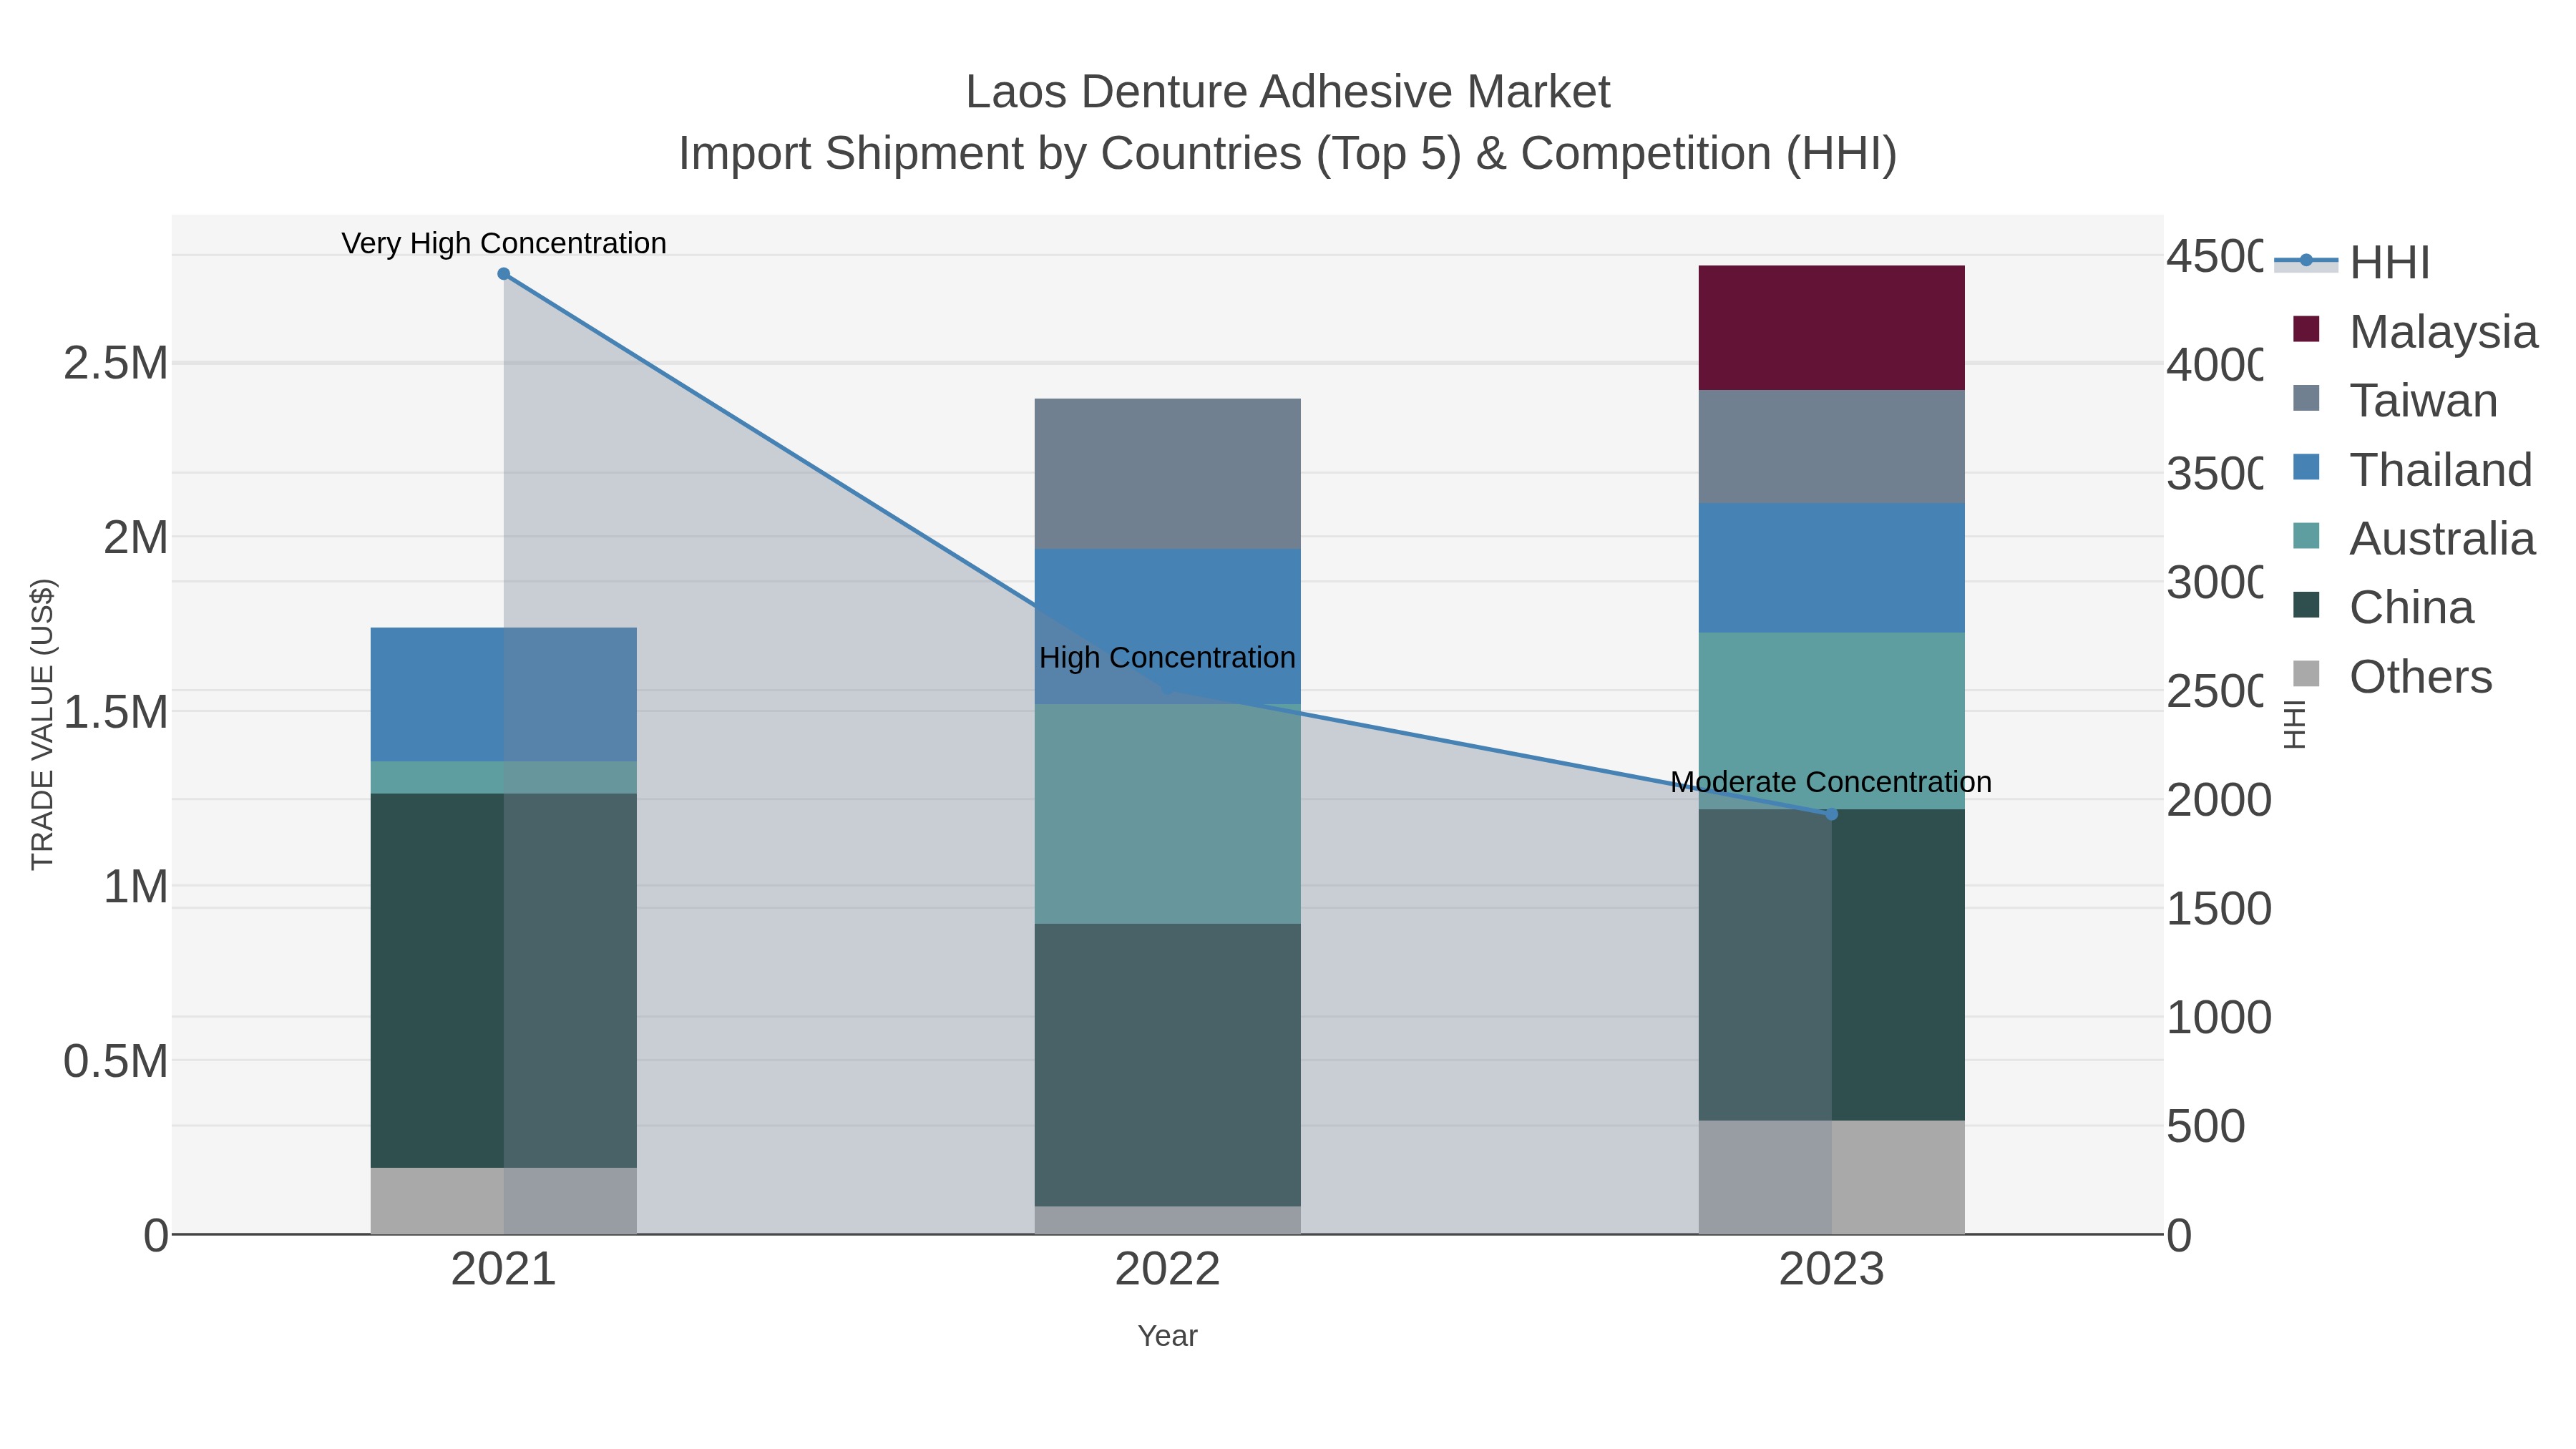Toggle the China legend entry
Image resolution: width=2576 pixels, height=1449 pixels.
click(2383, 607)
